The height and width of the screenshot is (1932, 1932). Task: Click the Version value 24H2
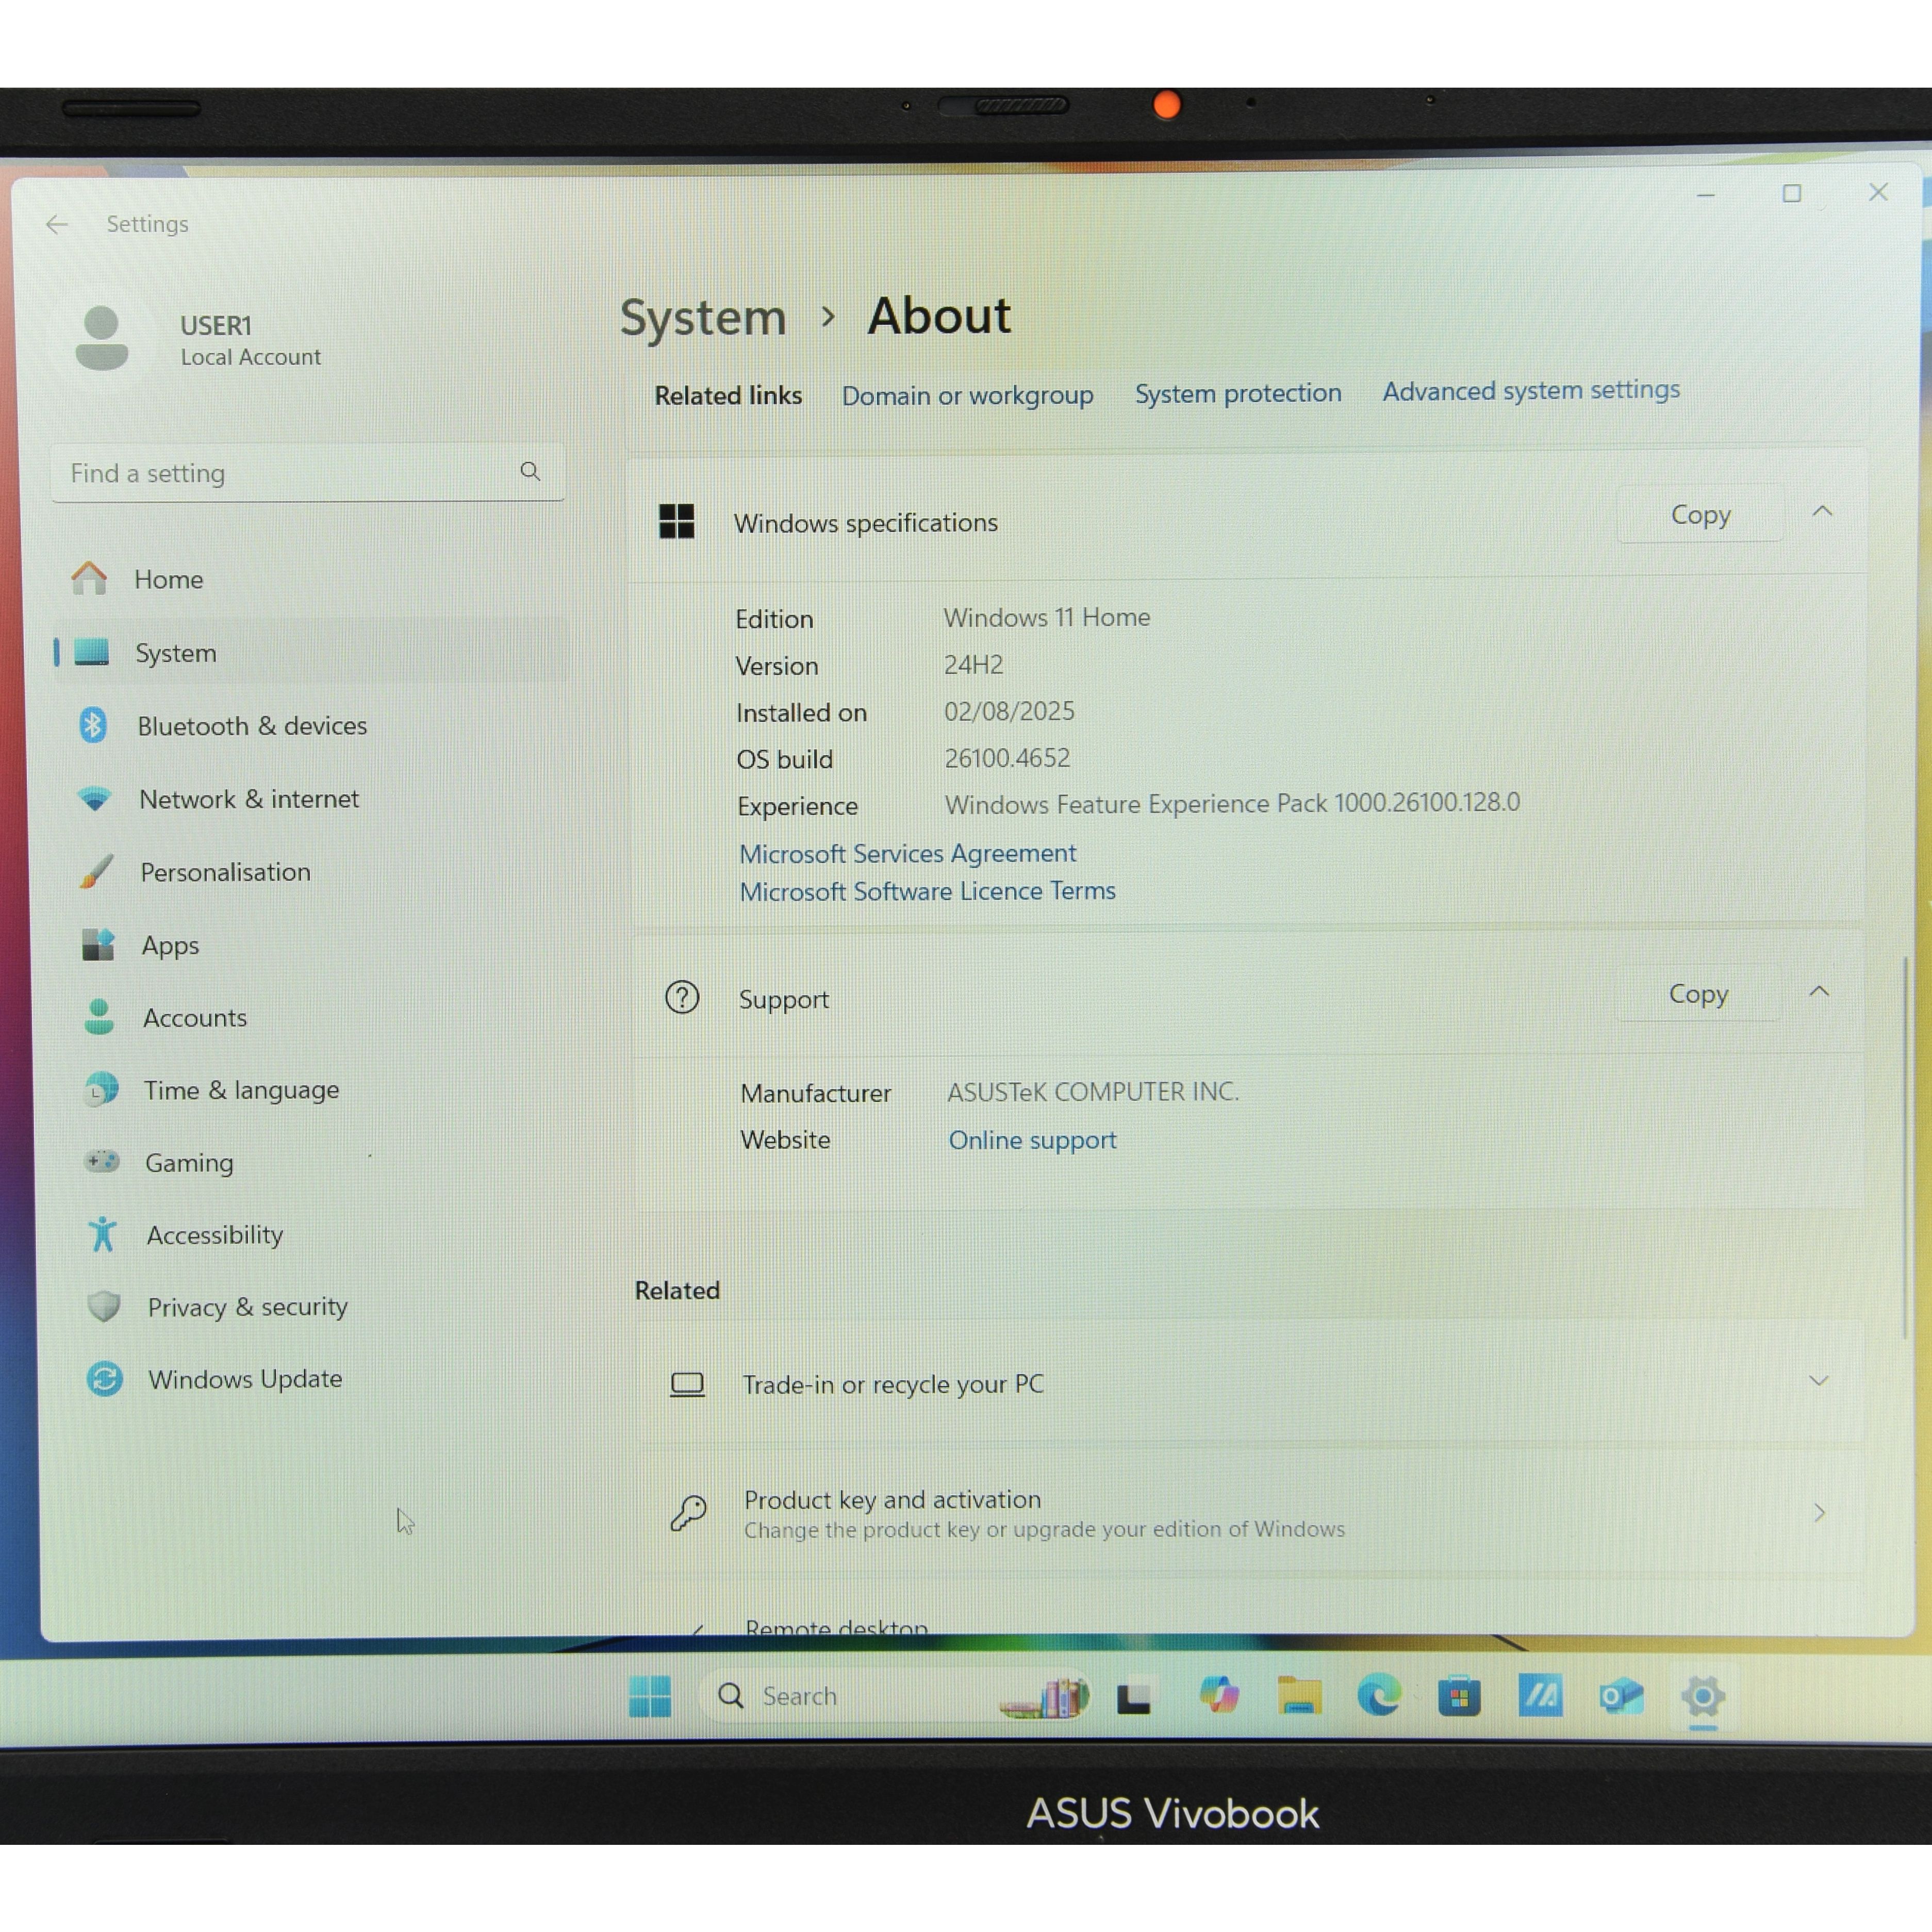973,664
